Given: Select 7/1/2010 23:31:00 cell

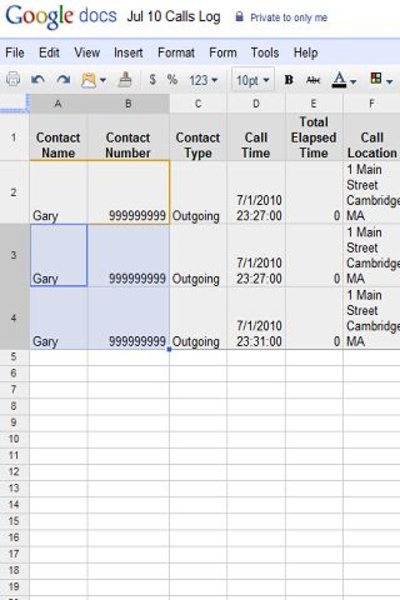Looking at the screenshot, I should [256, 318].
